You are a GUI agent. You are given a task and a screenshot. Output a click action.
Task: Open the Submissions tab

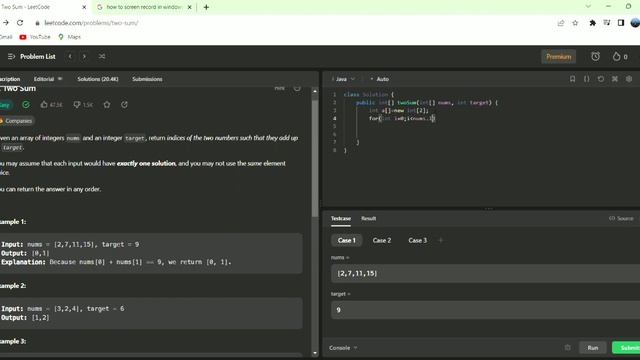click(x=147, y=79)
